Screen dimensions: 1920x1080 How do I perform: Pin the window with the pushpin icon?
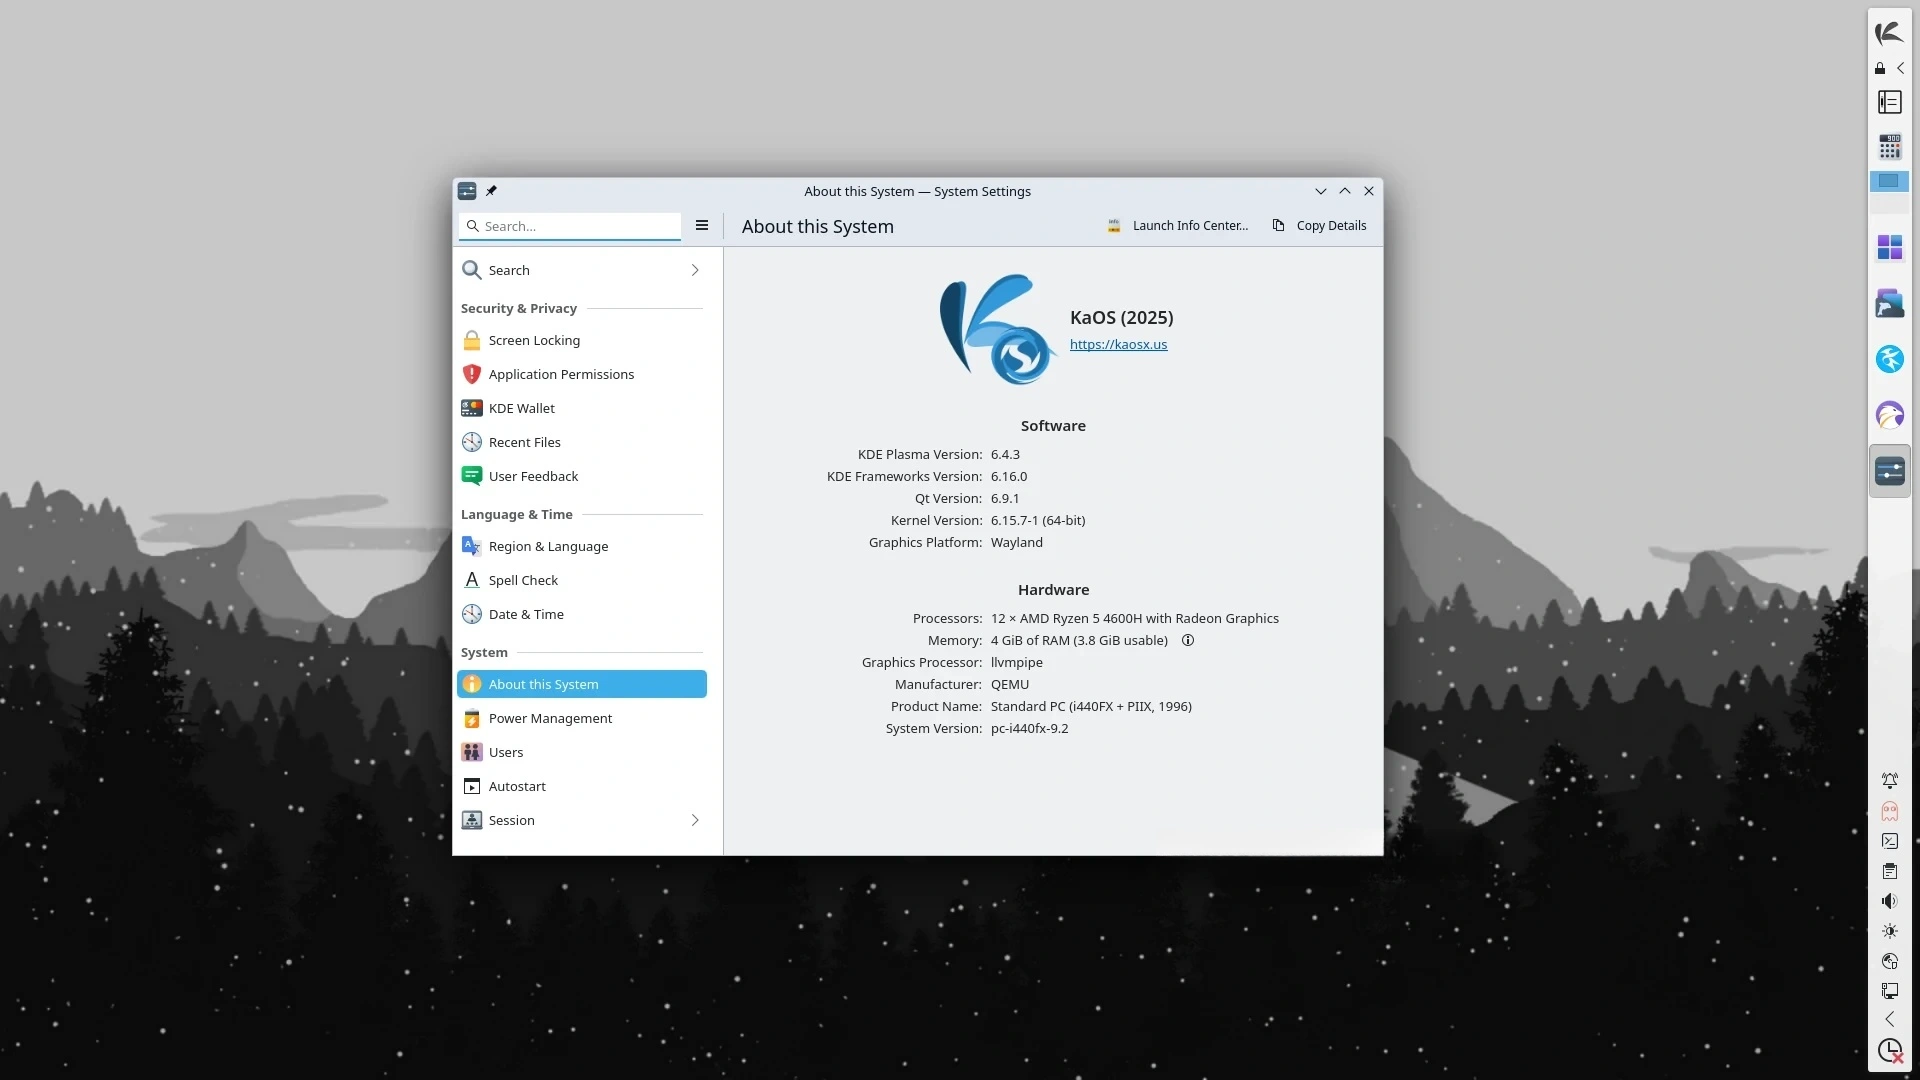click(x=491, y=191)
